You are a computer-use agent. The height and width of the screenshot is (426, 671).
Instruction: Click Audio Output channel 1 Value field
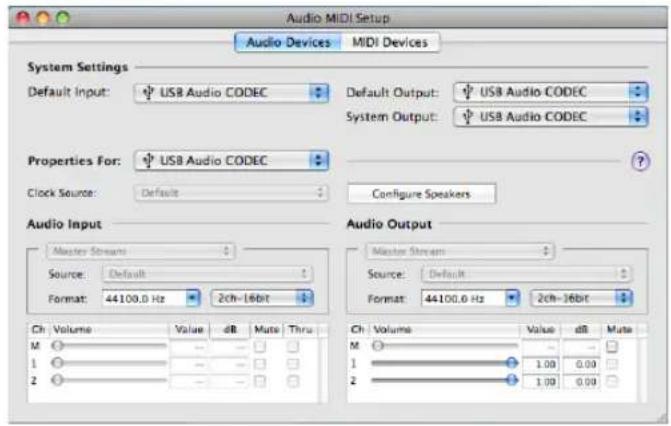(541, 364)
